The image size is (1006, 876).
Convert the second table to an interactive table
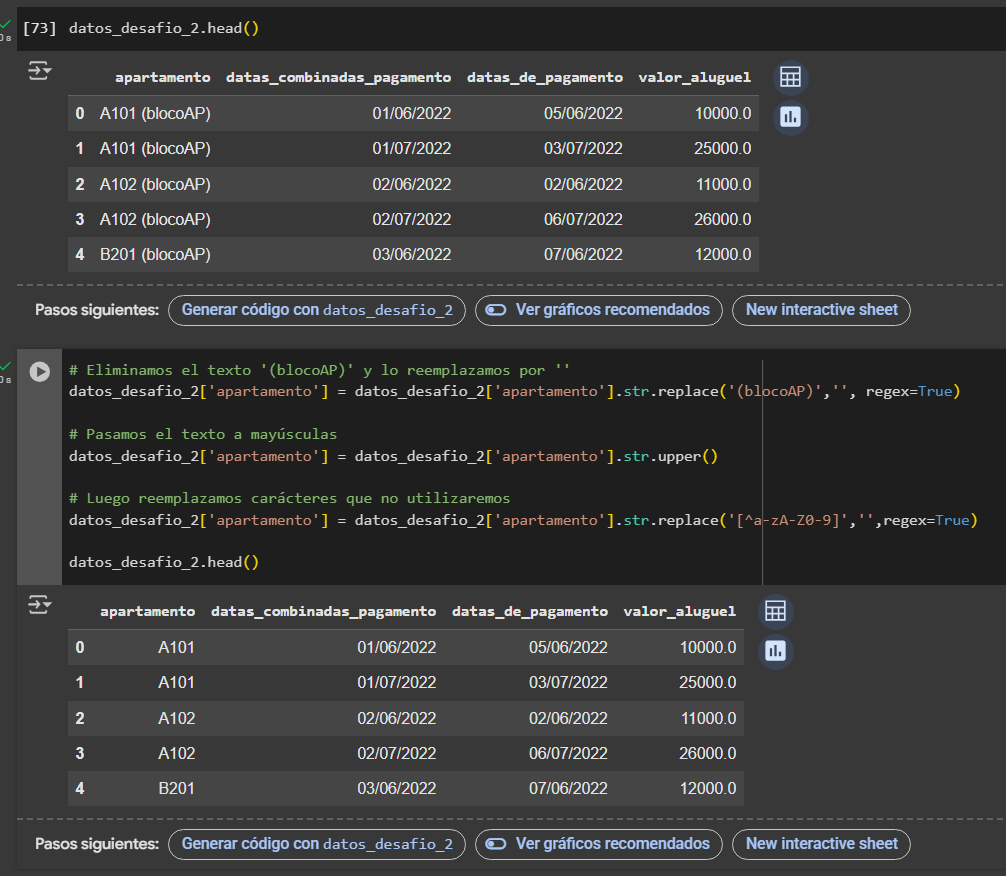[776, 611]
